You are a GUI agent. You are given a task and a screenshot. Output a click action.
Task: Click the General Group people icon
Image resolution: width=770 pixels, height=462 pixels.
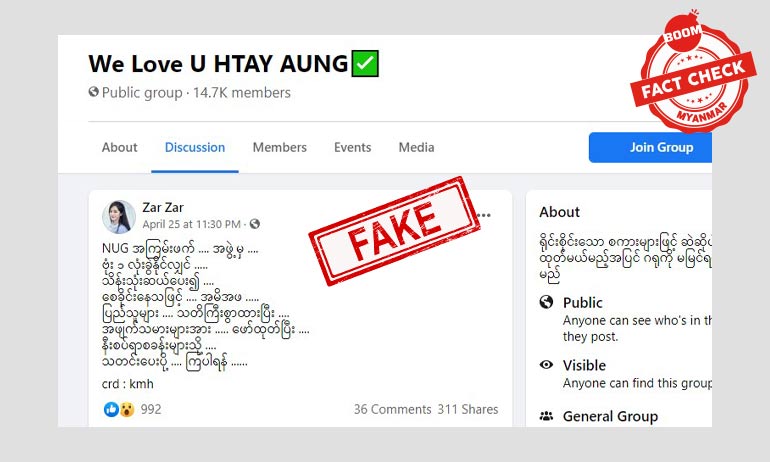point(546,416)
